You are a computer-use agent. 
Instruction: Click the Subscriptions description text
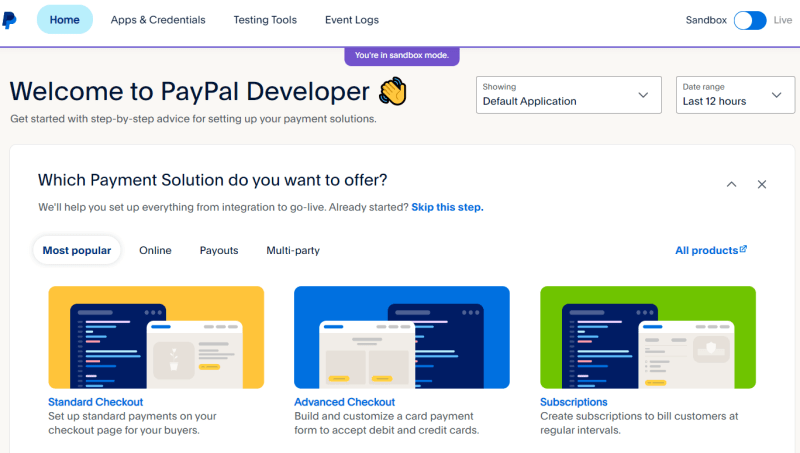point(639,423)
